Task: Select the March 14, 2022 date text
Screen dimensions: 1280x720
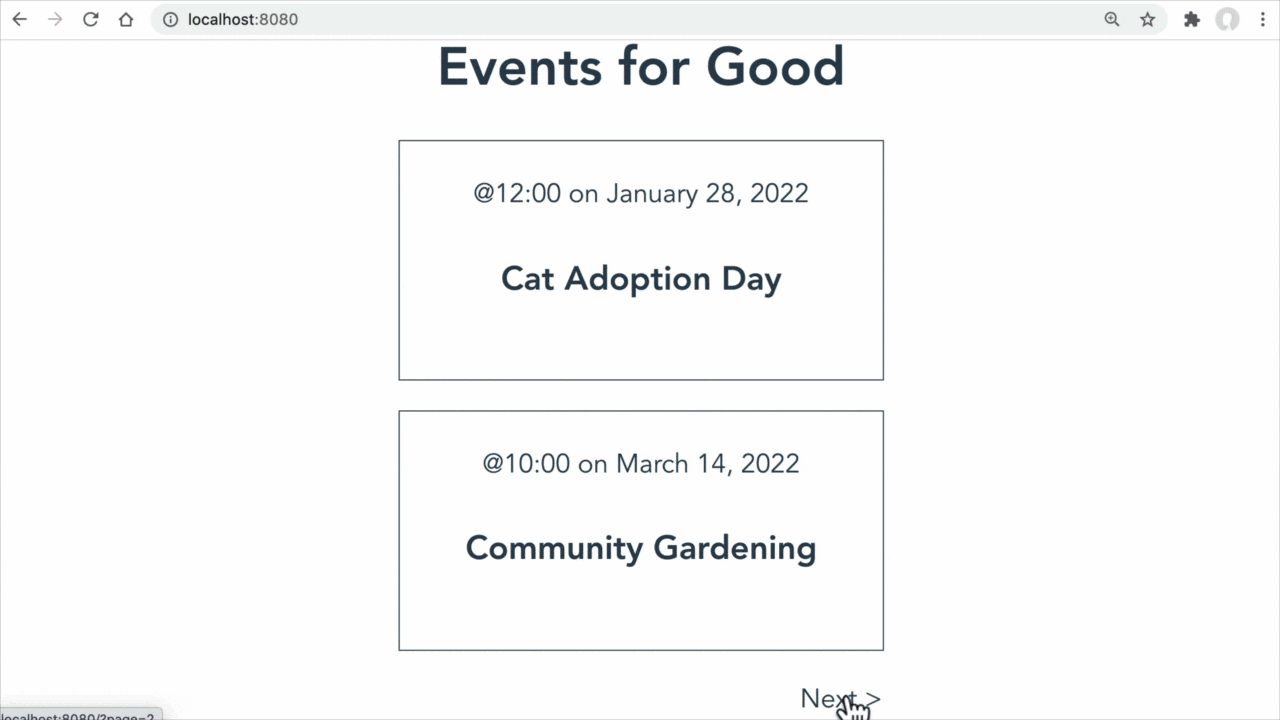Action: tap(708, 463)
